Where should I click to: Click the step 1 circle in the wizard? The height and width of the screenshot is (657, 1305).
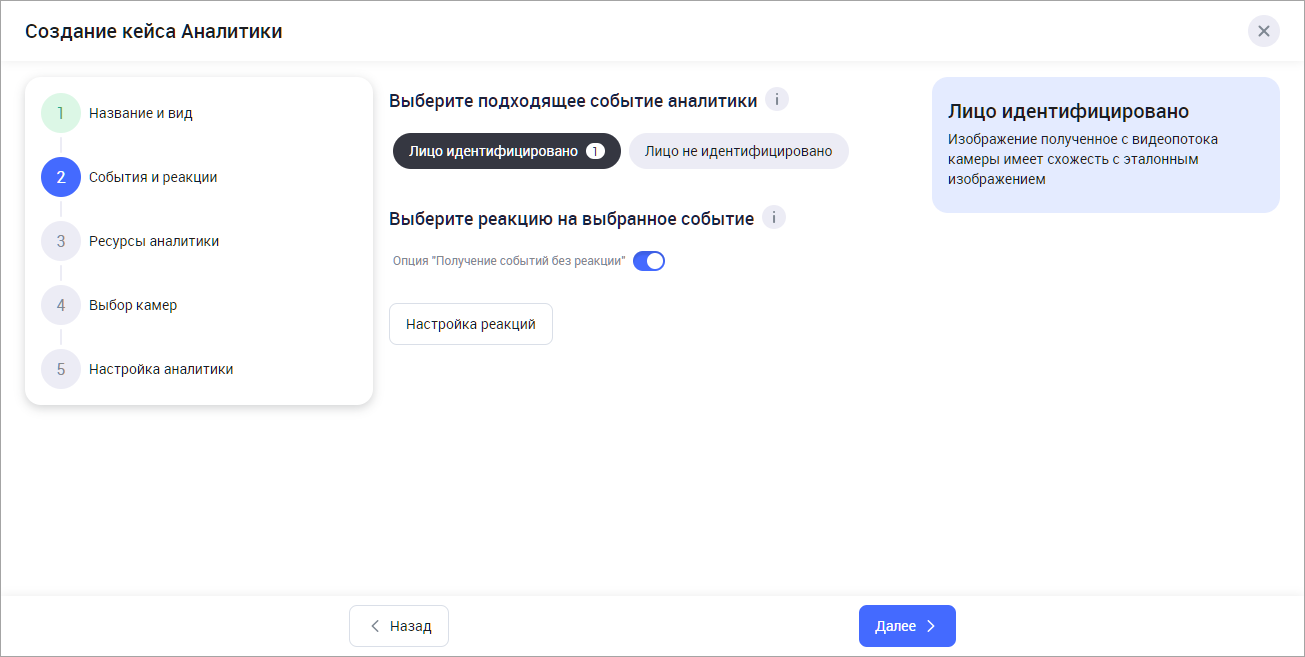[61, 113]
